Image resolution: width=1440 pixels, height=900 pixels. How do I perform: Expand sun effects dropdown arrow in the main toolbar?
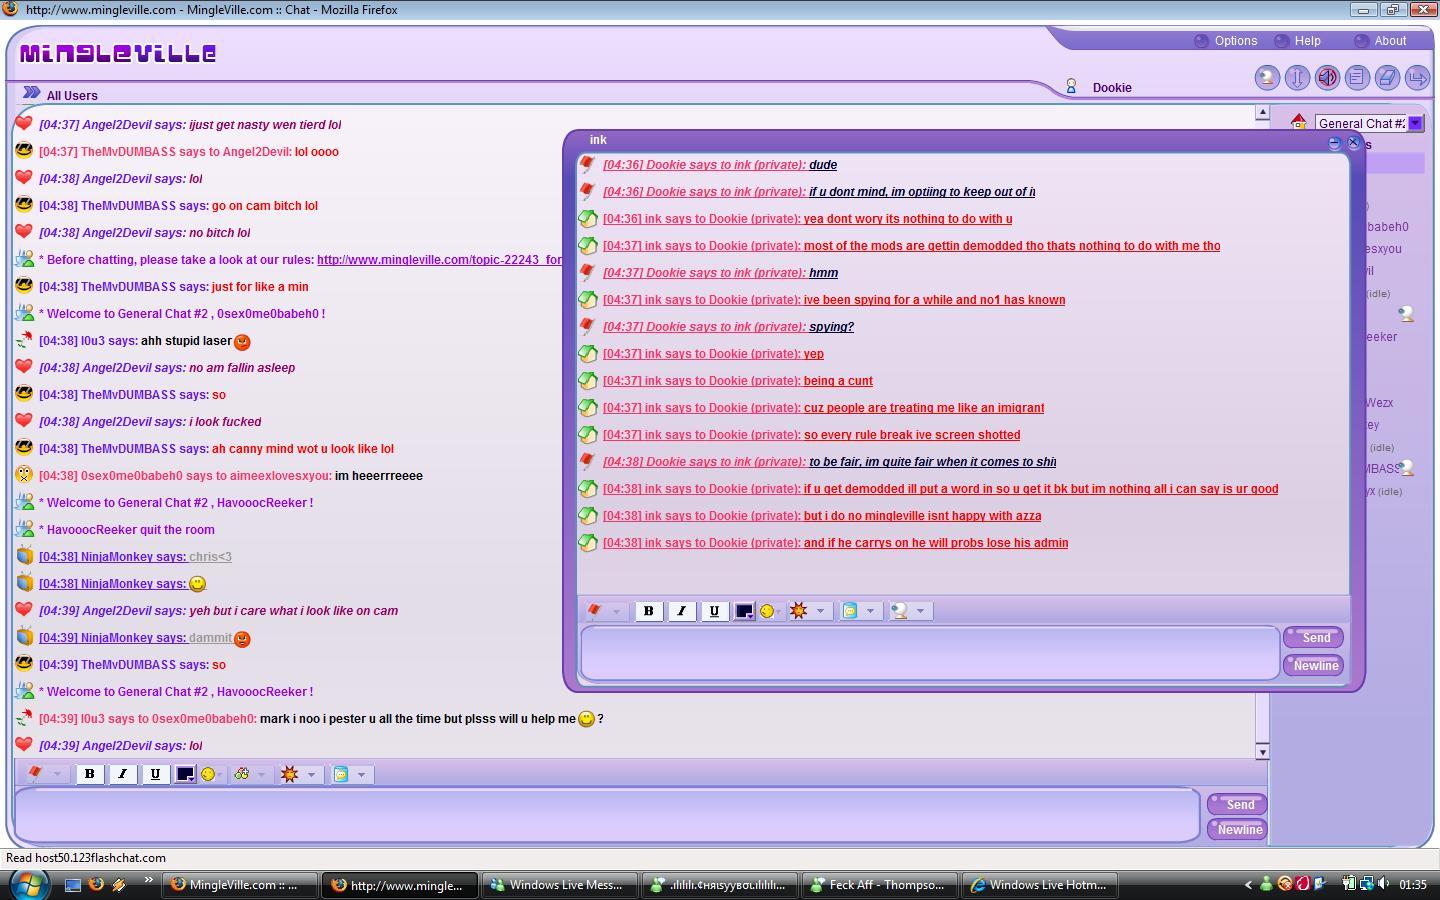click(311, 774)
